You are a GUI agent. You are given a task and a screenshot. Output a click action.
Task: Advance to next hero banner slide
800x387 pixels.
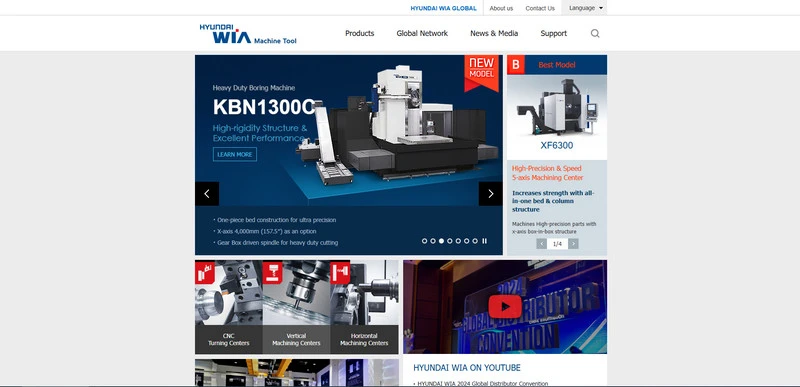click(x=490, y=194)
